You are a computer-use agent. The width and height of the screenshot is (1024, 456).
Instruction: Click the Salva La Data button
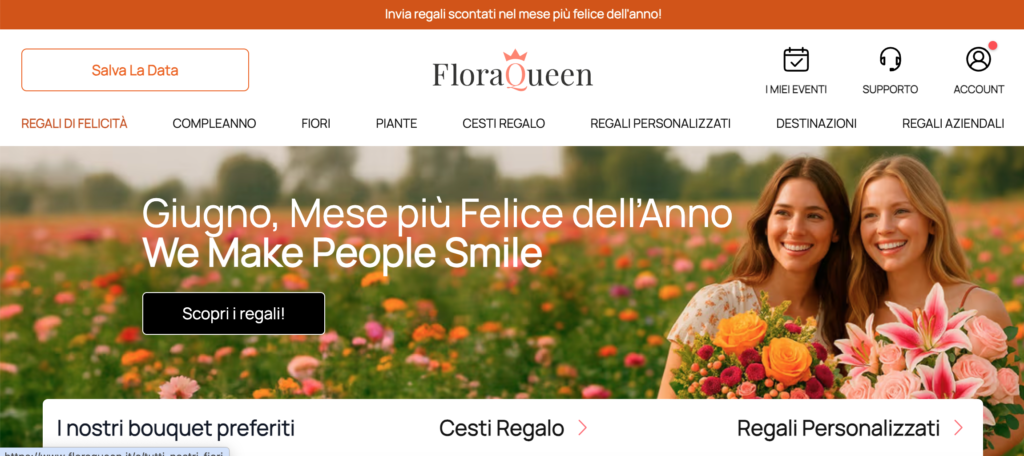tap(135, 70)
